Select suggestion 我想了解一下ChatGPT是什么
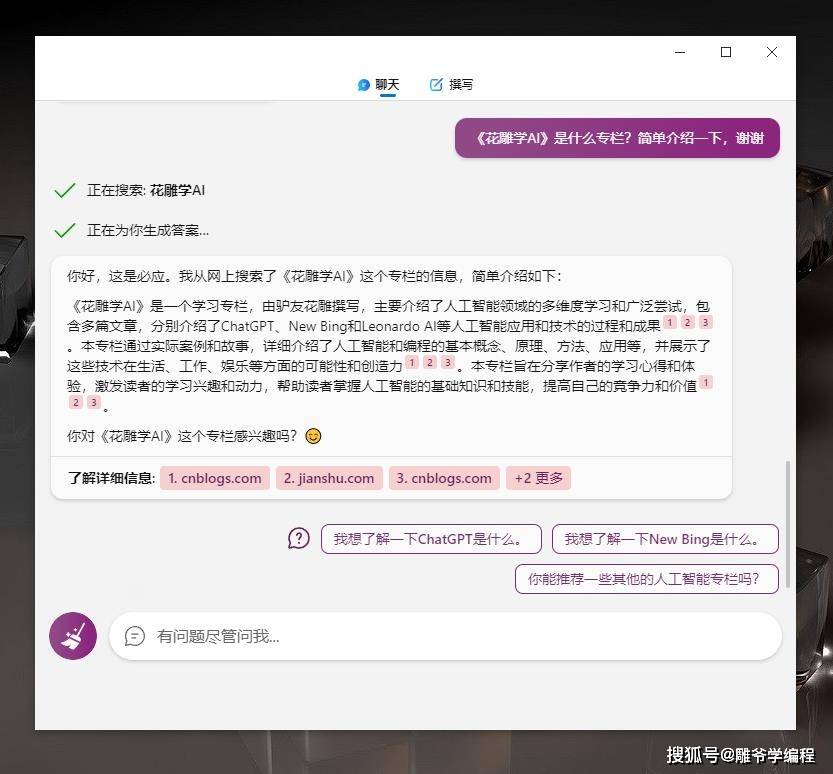The image size is (833, 774). 431,539
